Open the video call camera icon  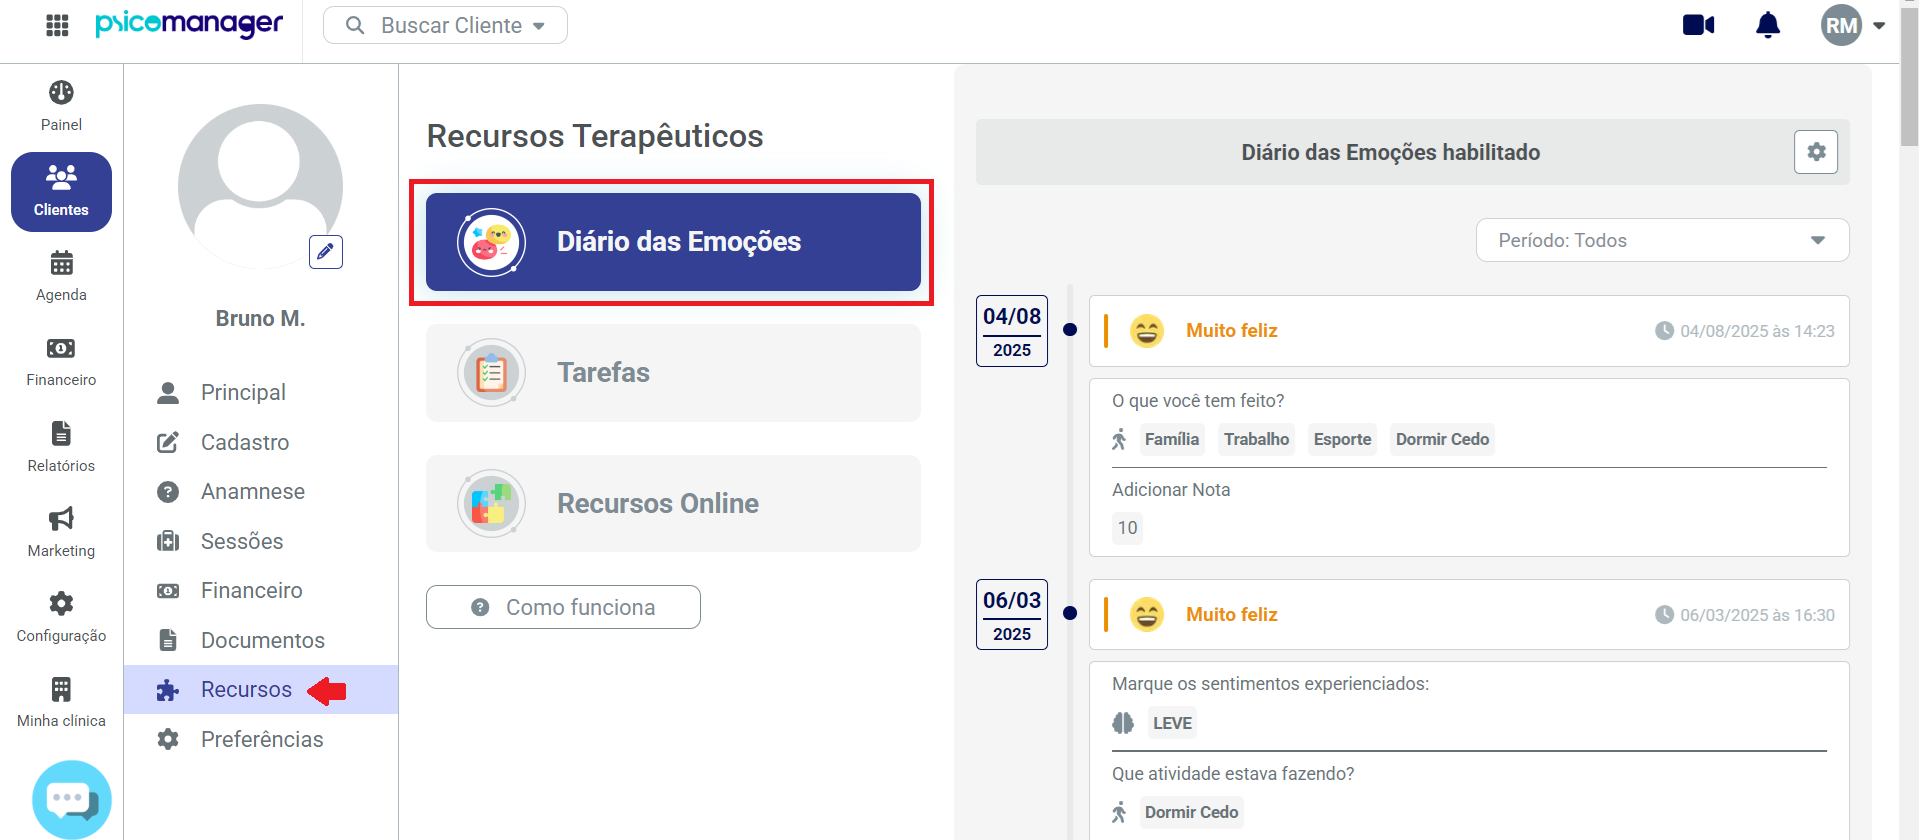point(1698,25)
